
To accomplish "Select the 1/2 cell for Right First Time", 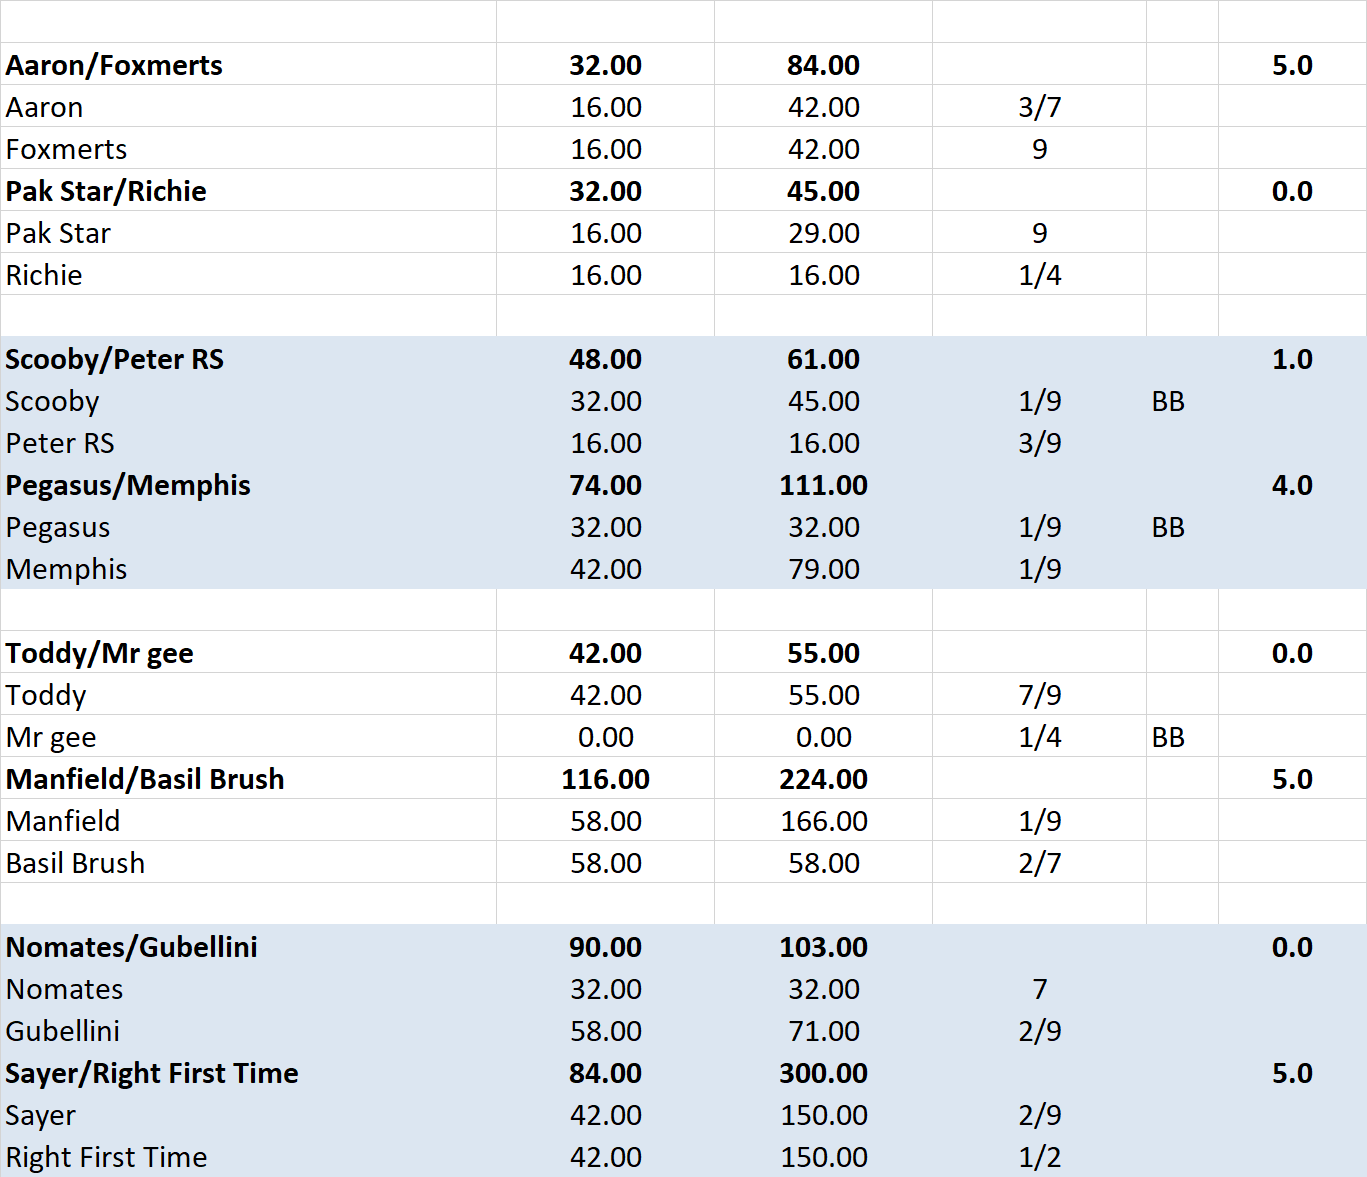I will (x=1039, y=1157).
